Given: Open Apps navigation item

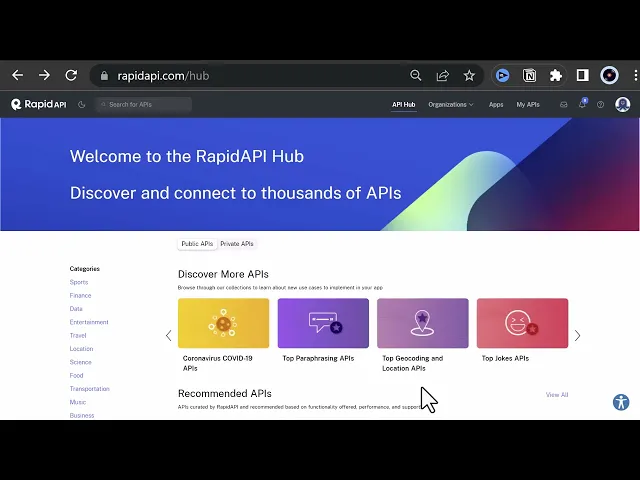Looking at the screenshot, I should [x=496, y=104].
